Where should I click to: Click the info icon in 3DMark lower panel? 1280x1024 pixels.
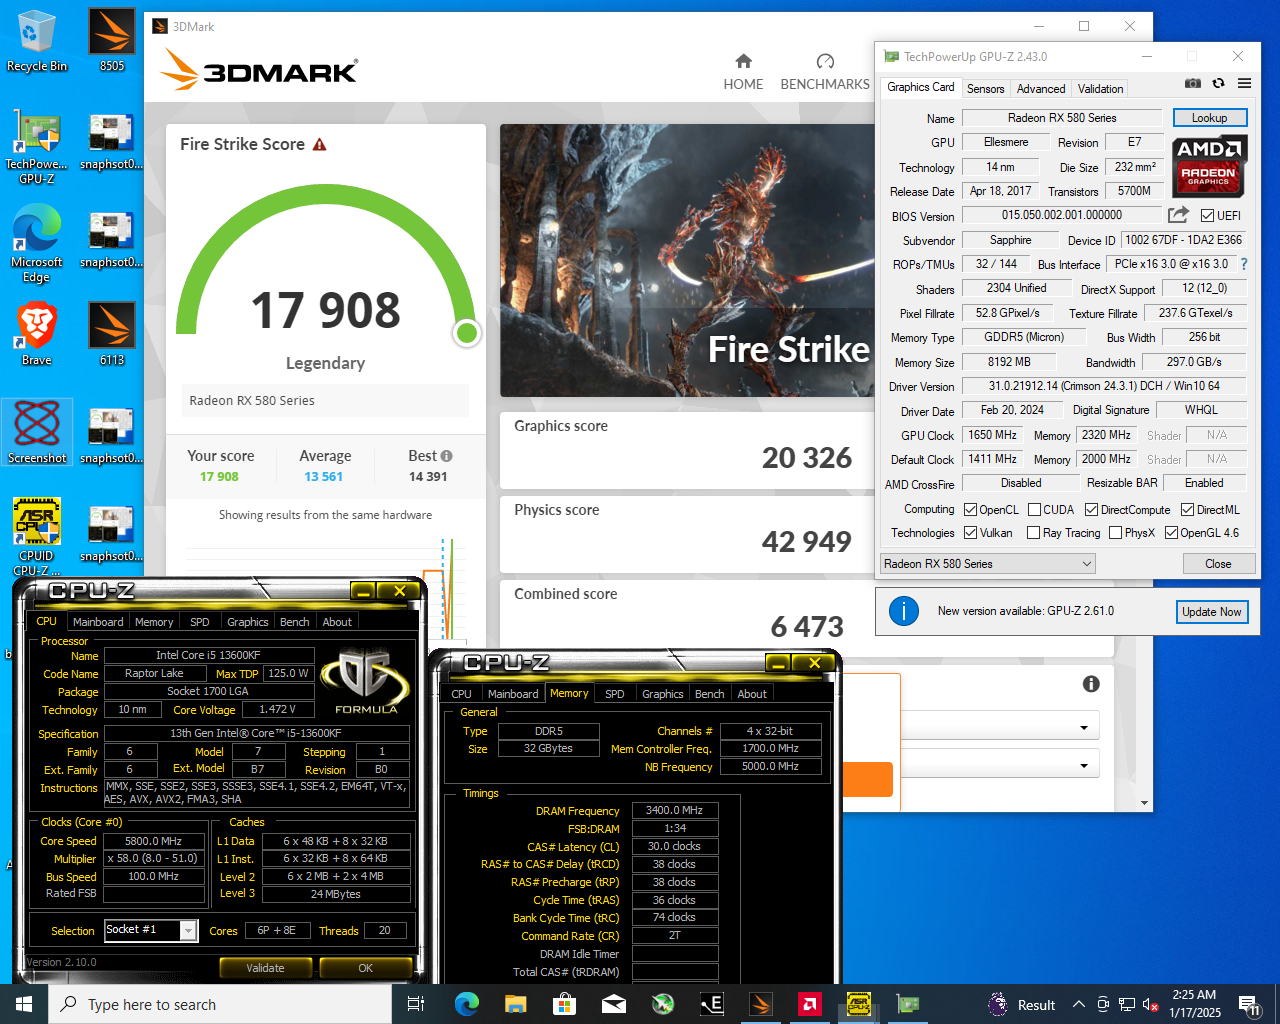coord(1091,684)
